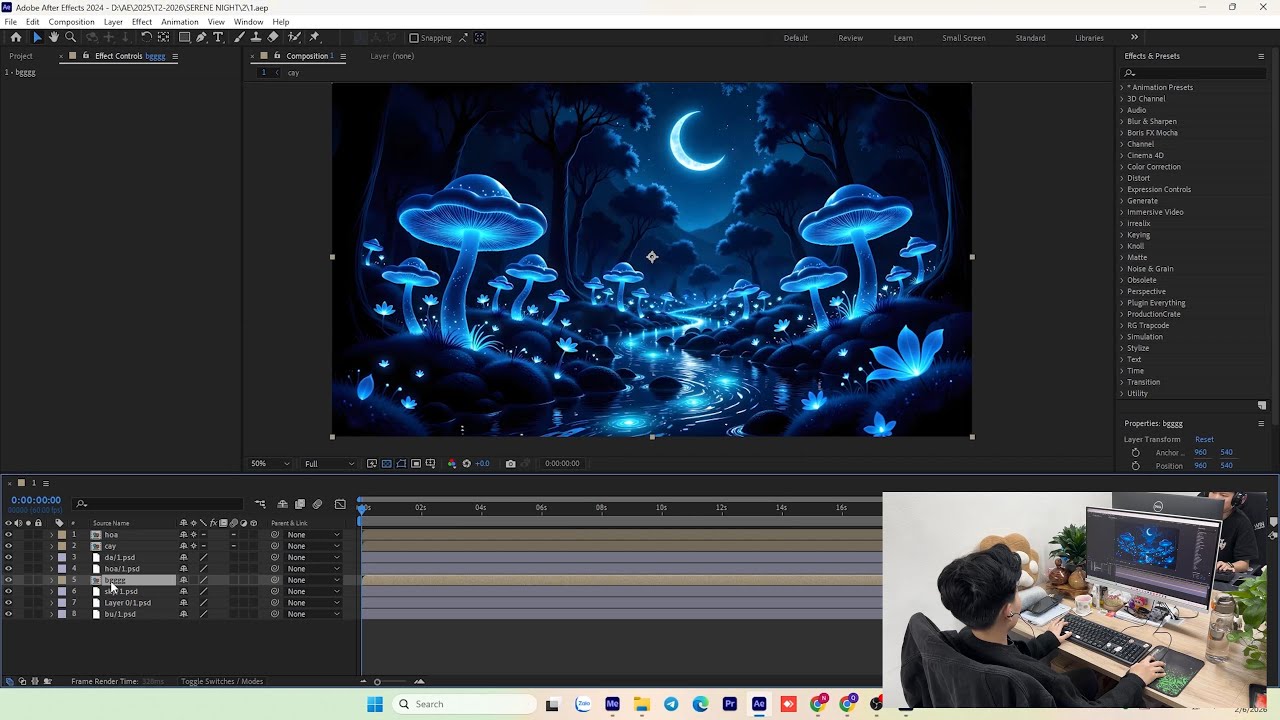The image size is (1280, 720).
Task: Open Media Encoder icon in the taskbar
Action: (612, 704)
